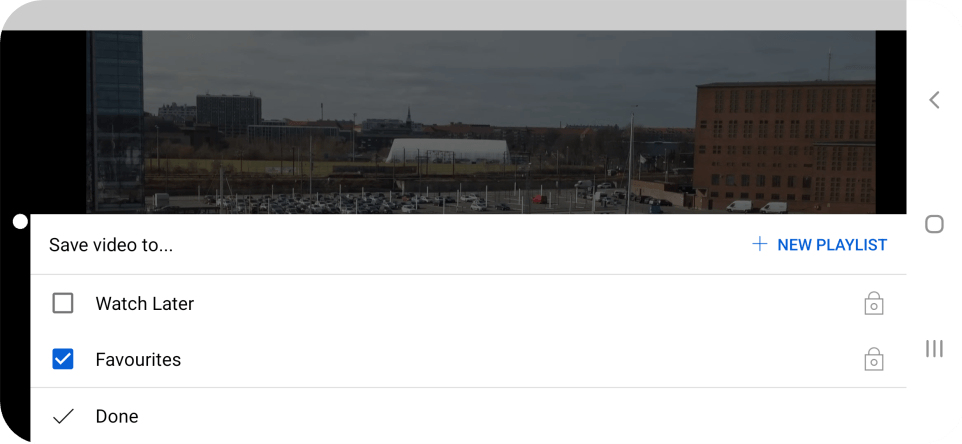Tap the brick building in the video frame

pos(785,144)
